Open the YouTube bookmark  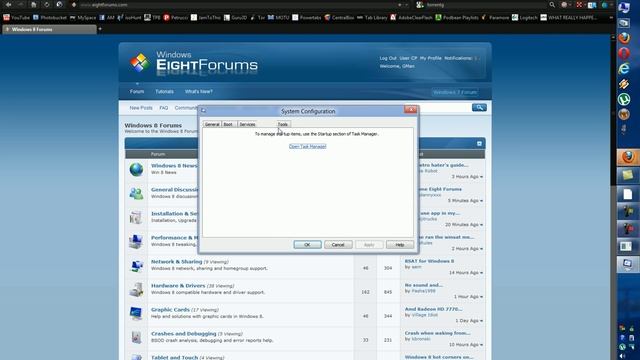pos(16,18)
